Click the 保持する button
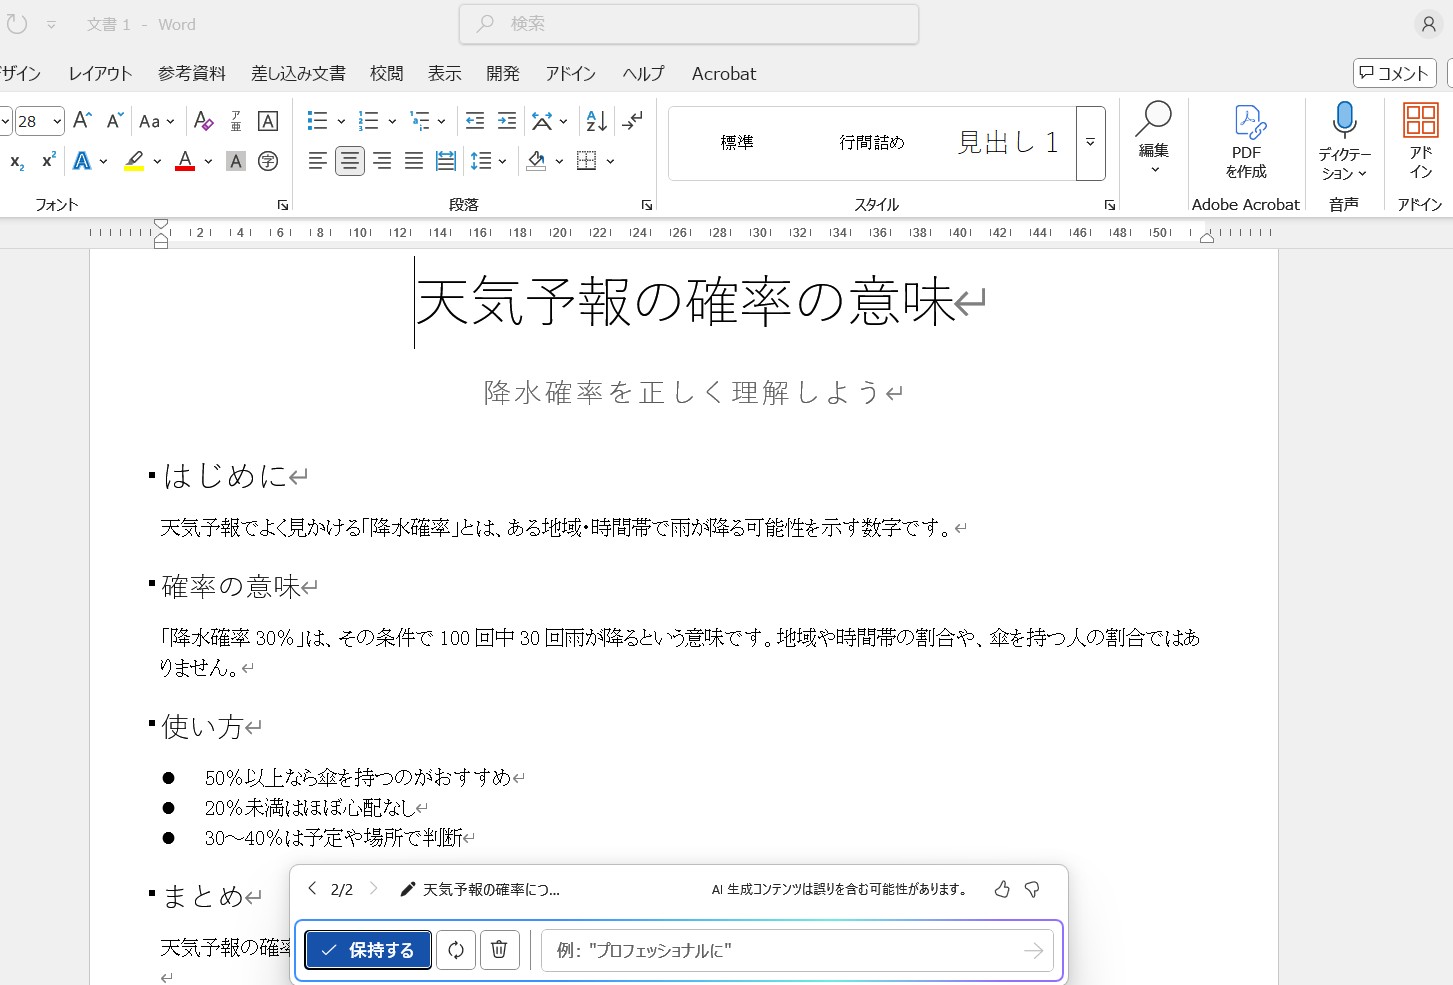The image size is (1453, 985). coord(368,950)
